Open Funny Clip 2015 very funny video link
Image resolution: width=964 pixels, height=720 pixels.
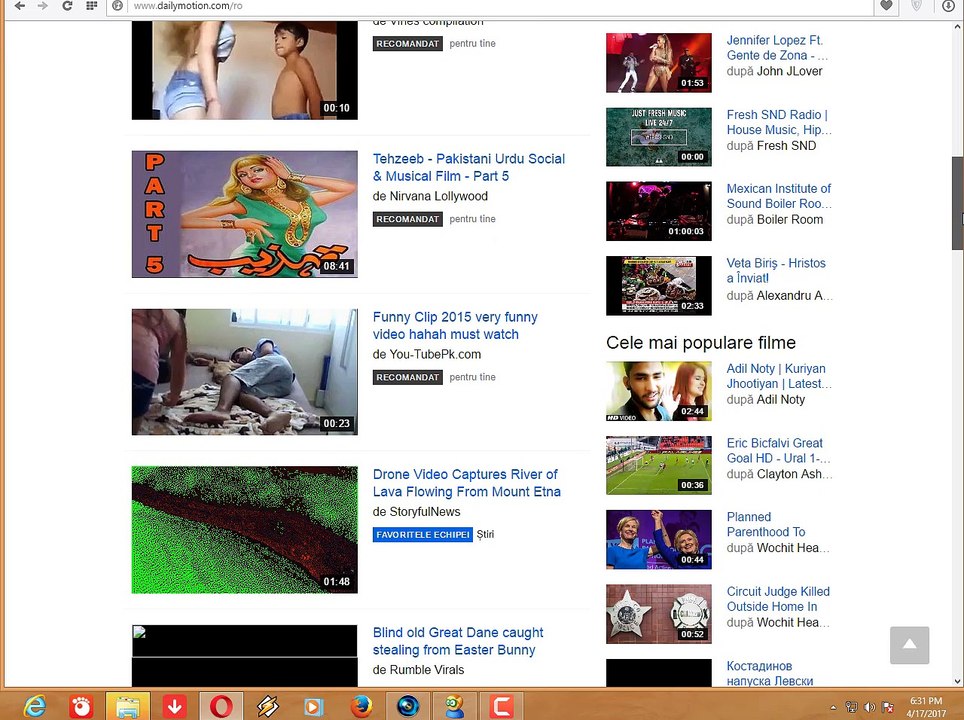[x=455, y=325]
